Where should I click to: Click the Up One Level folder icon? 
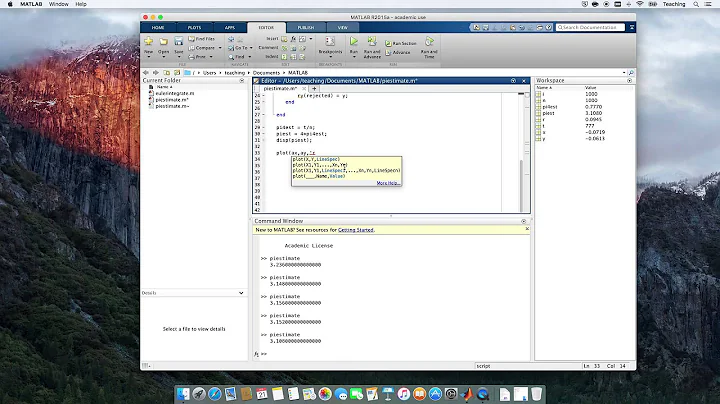pyautogui.click(x=167, y=73)
